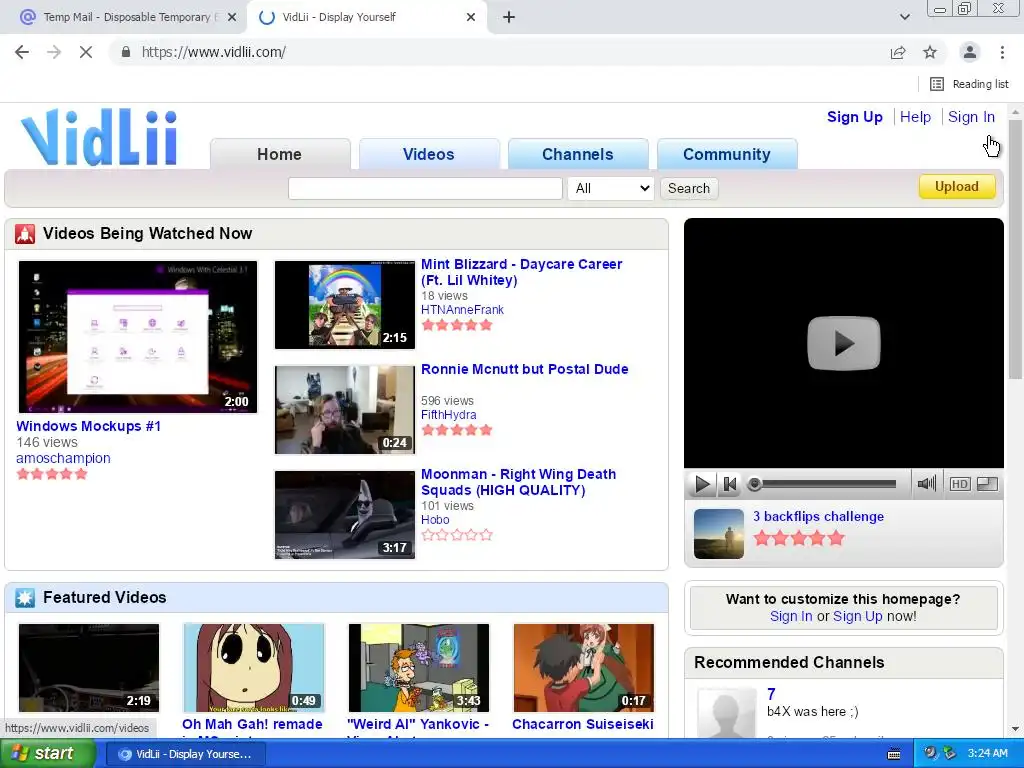Open the amoschampion channel link
This screenshot has height=768, width=1024.
63,458
